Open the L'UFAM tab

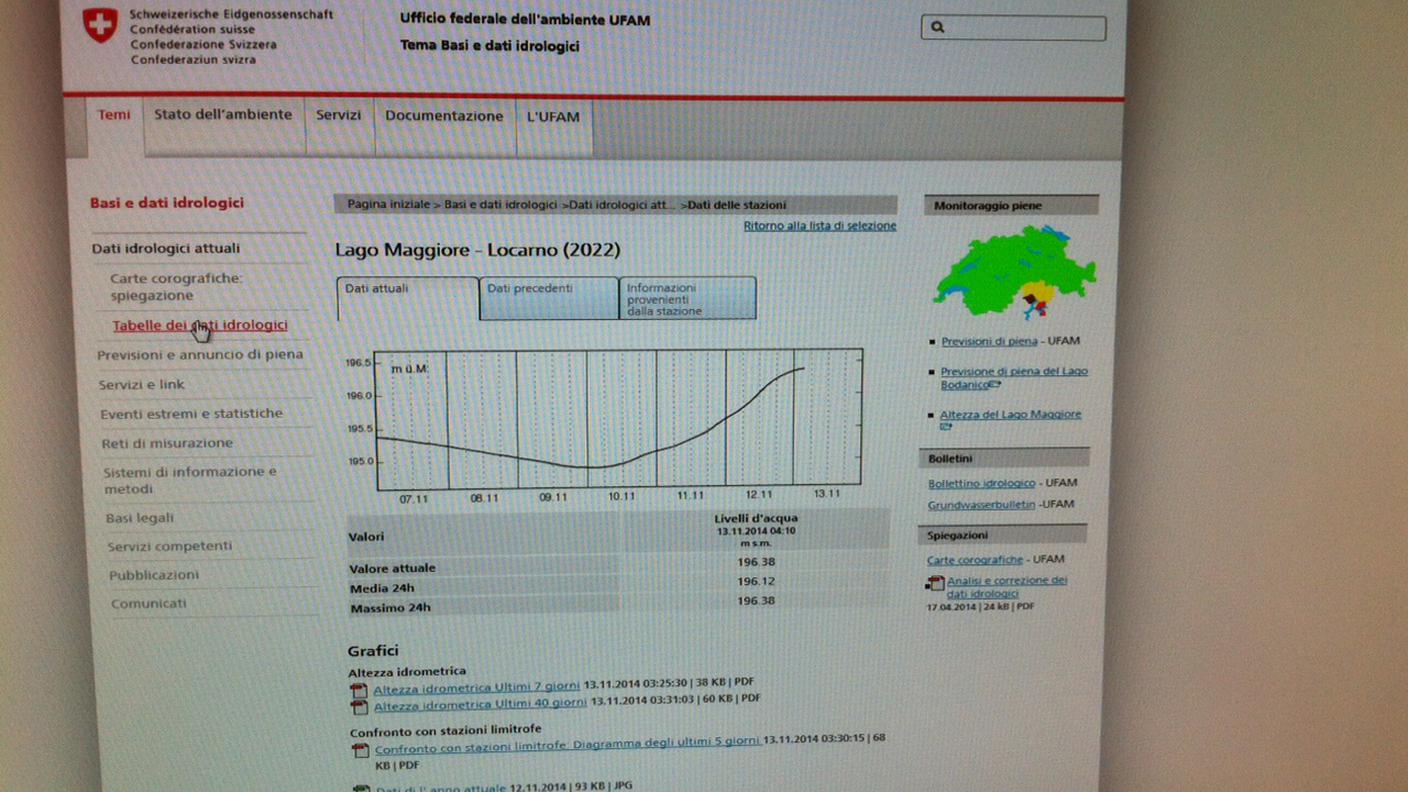553,117
